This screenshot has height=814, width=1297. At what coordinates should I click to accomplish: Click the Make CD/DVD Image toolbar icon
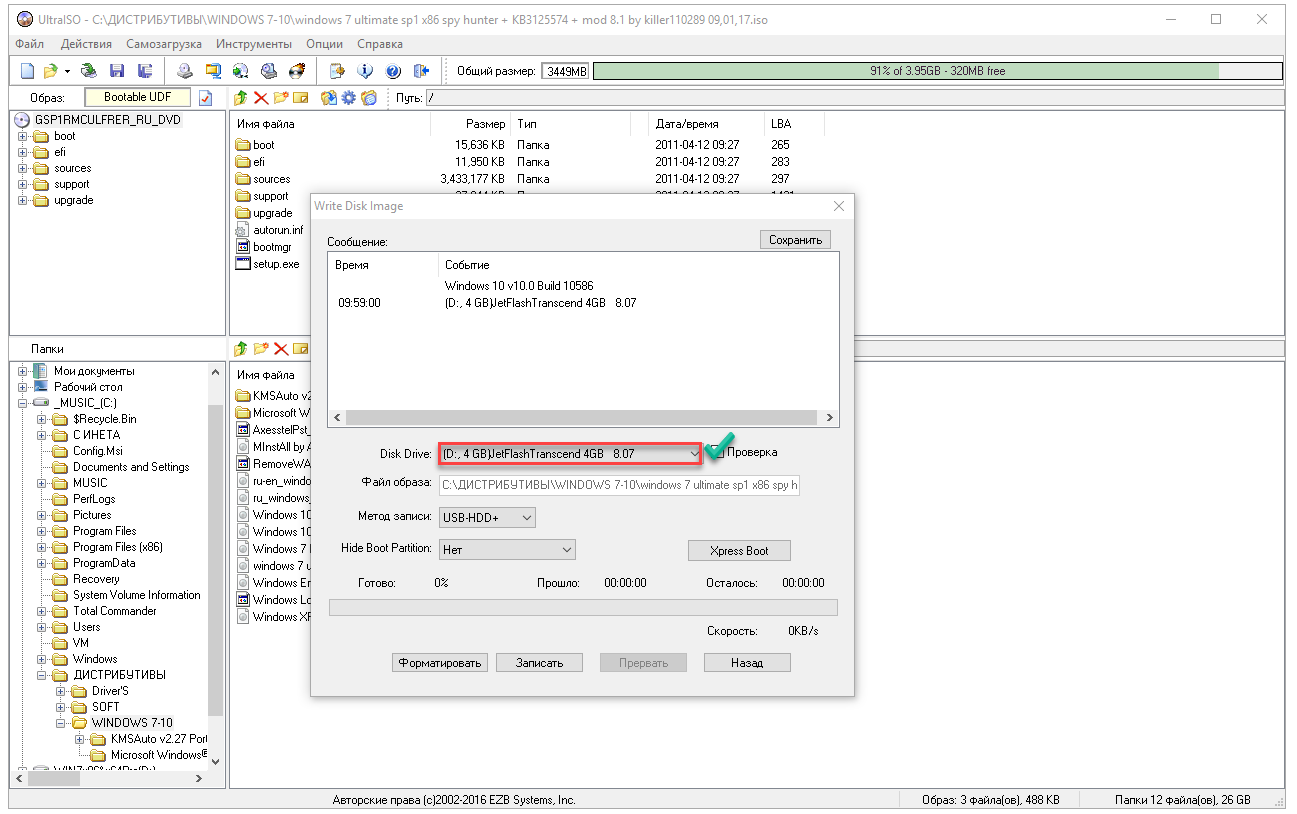click(x=185, y=71)
